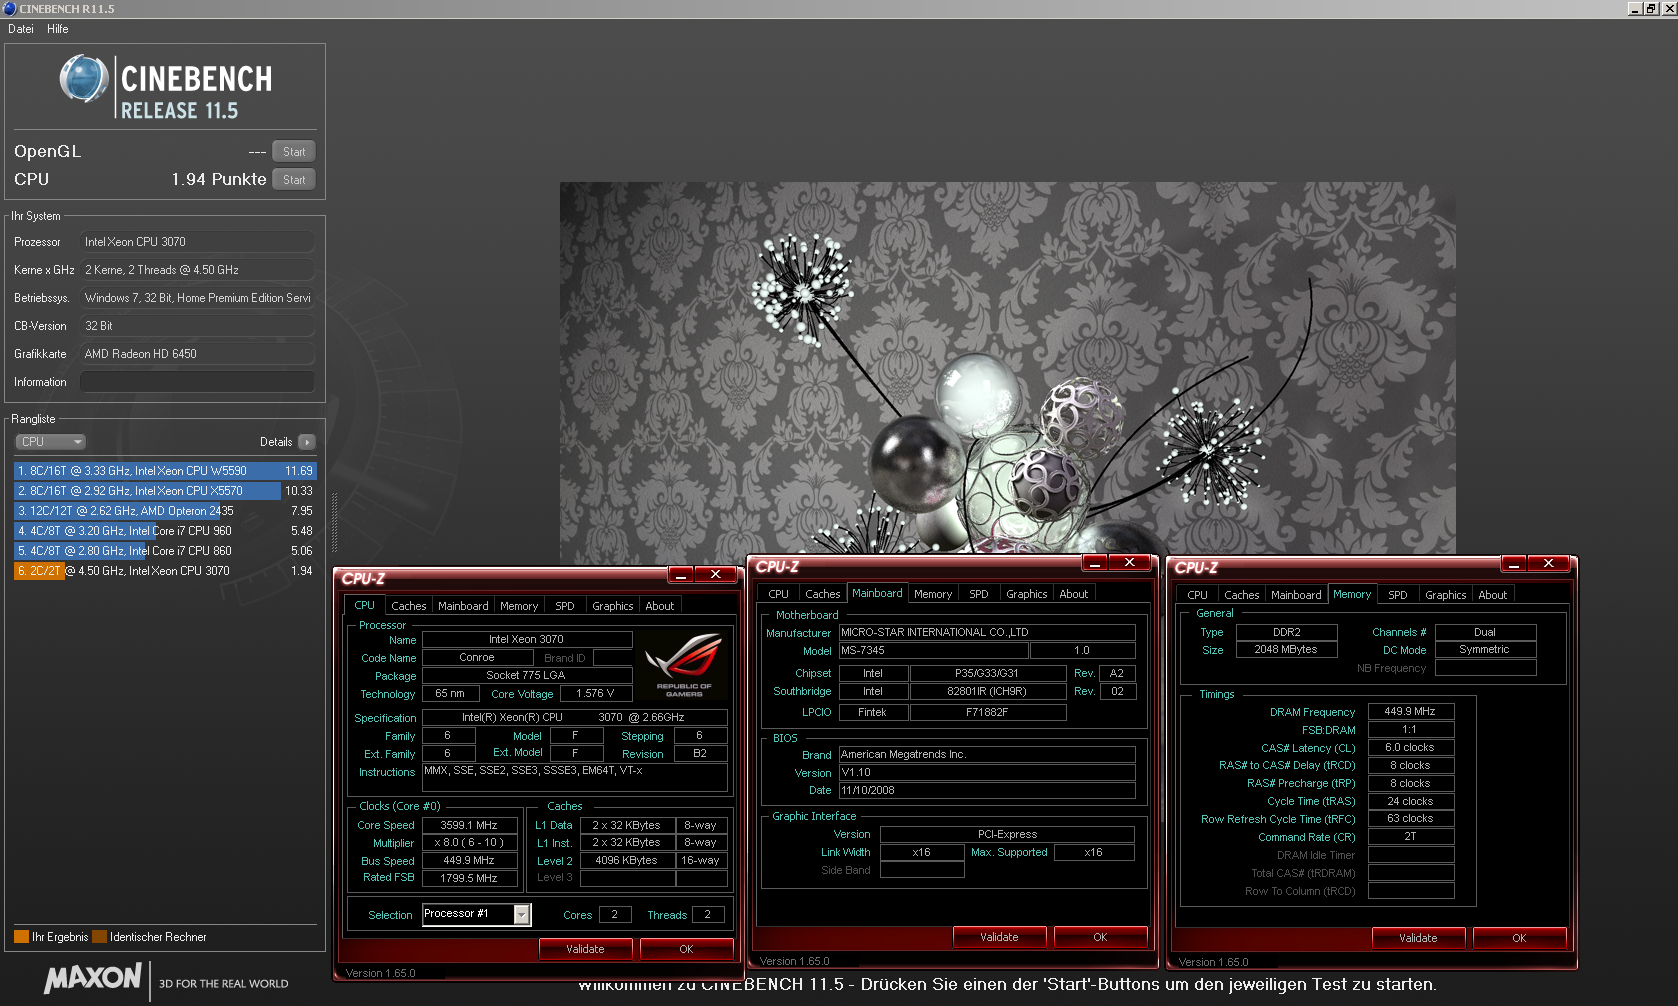Click the Information input field
Image resolution: width=1678 pixels, height=1006 pixels.
pos(197,382)
